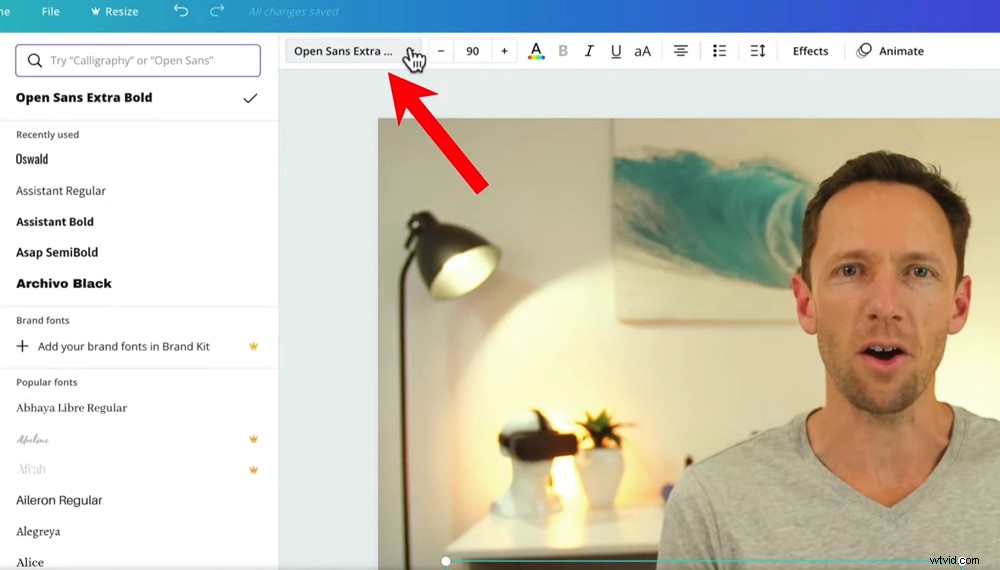Select the Asap SemiBold font

pyautogui.click(x=57, y=252)
